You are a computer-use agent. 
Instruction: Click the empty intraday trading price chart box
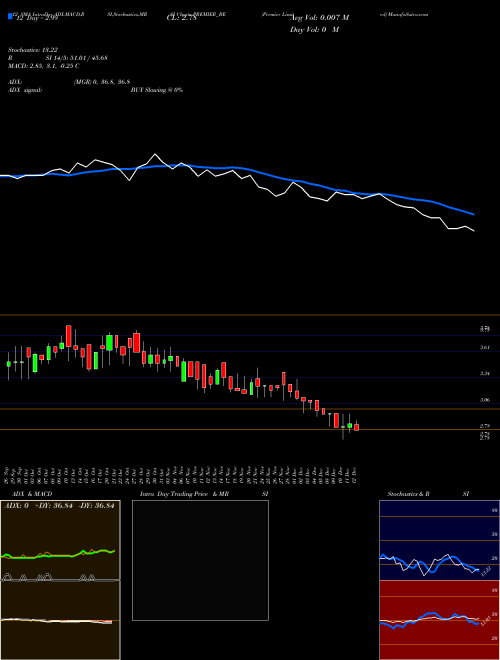pyautogui.click(x=200, y=560)
